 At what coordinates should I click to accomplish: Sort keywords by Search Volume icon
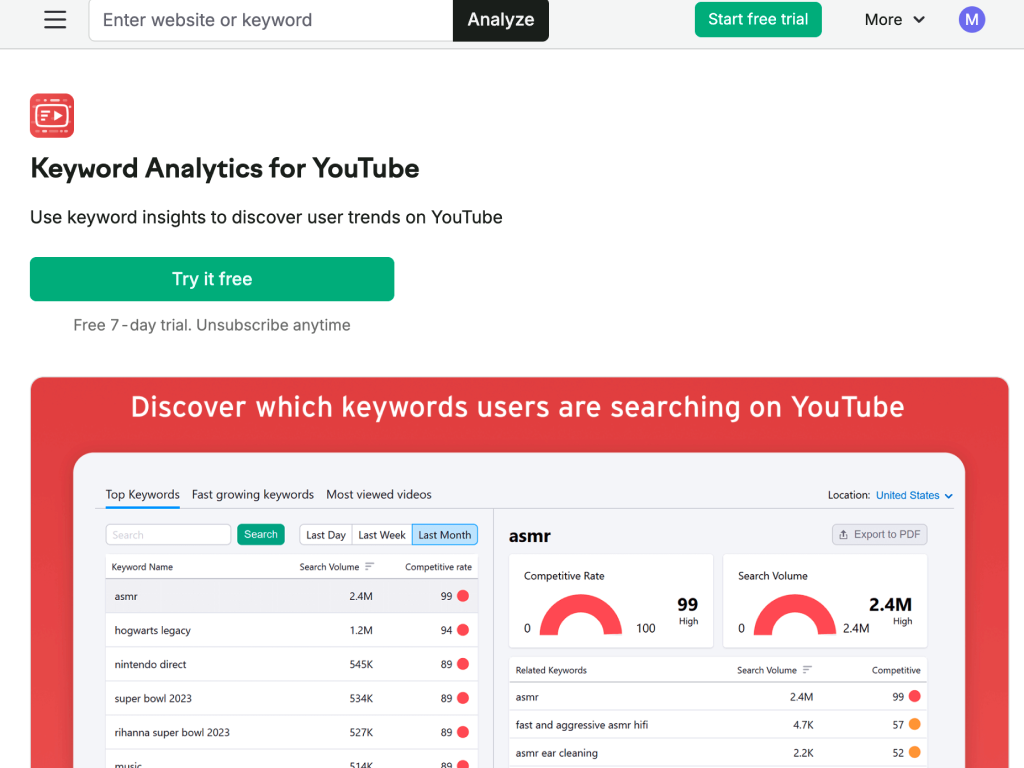370,566
